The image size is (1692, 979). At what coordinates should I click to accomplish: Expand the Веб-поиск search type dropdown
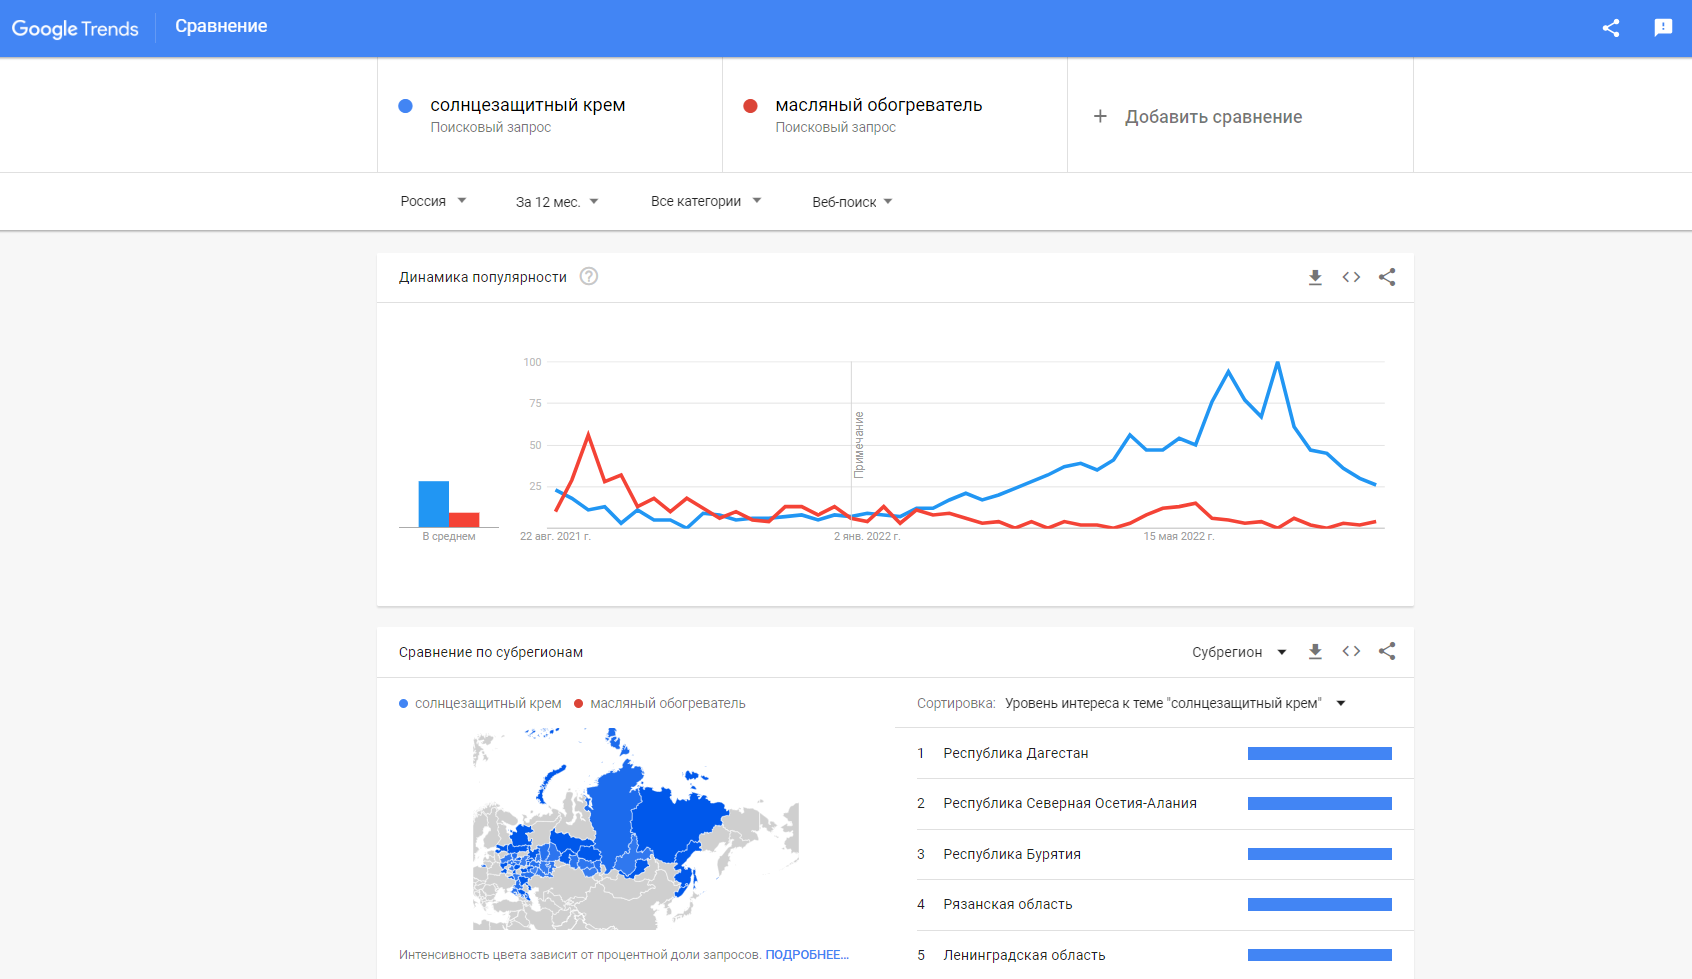[x=852, y=202]
